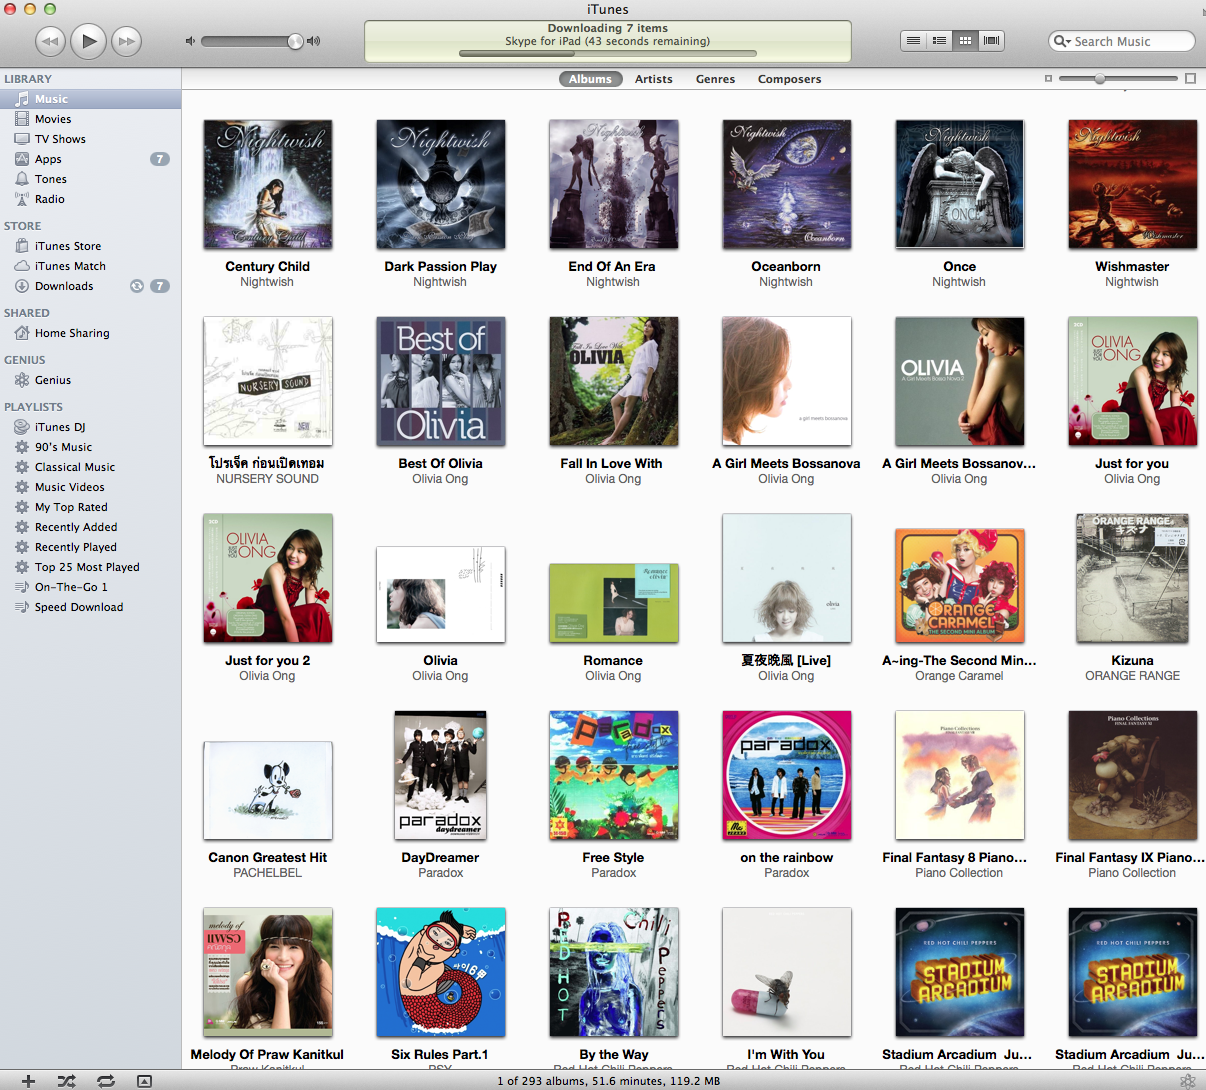Screen dimensions: 1206x1090
Task: Click the Search Music field
Action: [1122, 41]
